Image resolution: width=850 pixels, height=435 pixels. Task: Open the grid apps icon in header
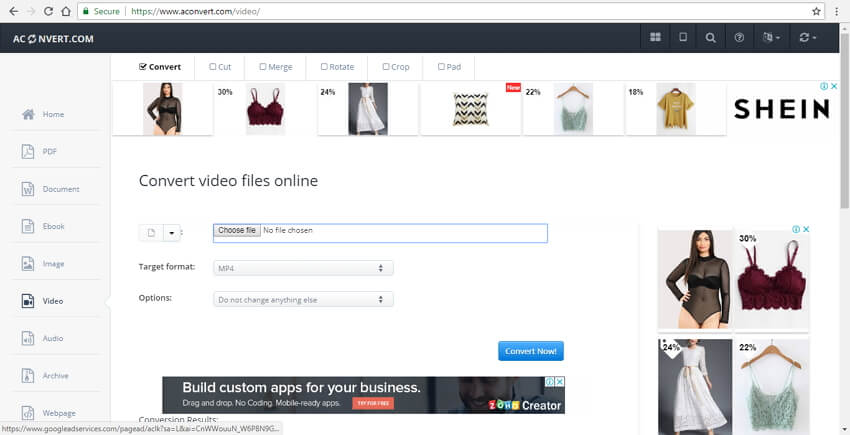655,37
